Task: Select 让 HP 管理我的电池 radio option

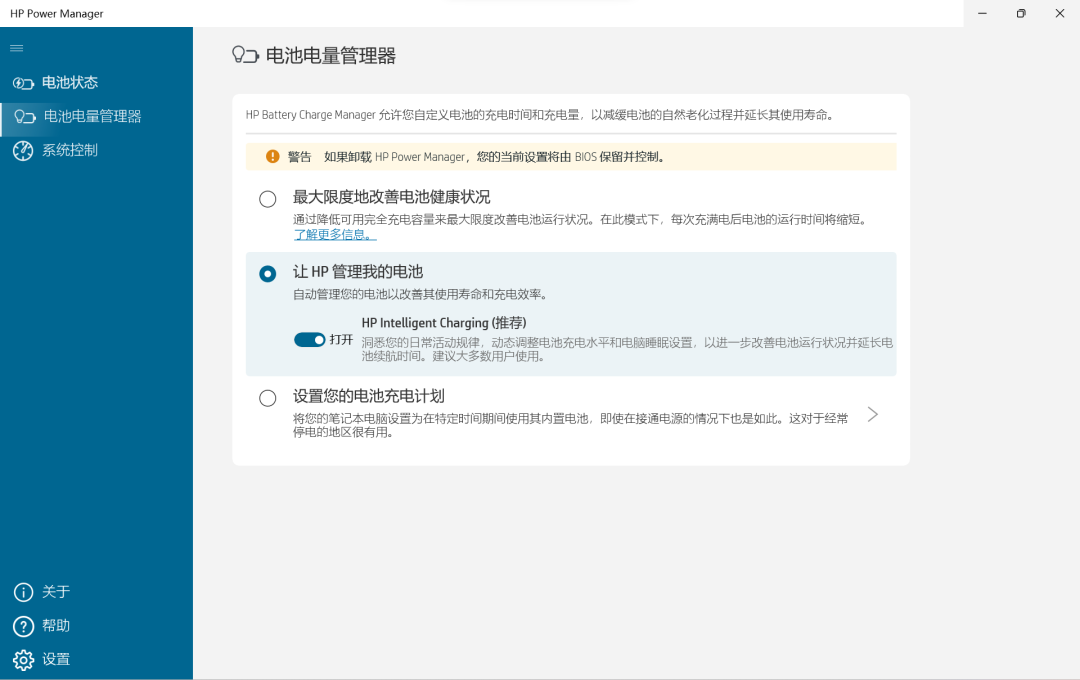Action: (268, 274)
